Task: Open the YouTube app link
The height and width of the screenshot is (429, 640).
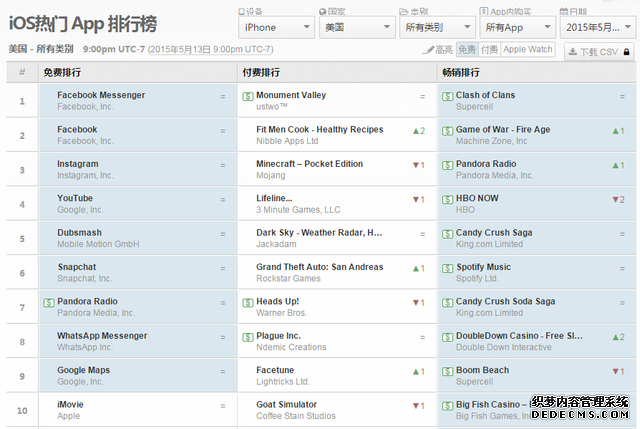Action: tap(75, 198)
